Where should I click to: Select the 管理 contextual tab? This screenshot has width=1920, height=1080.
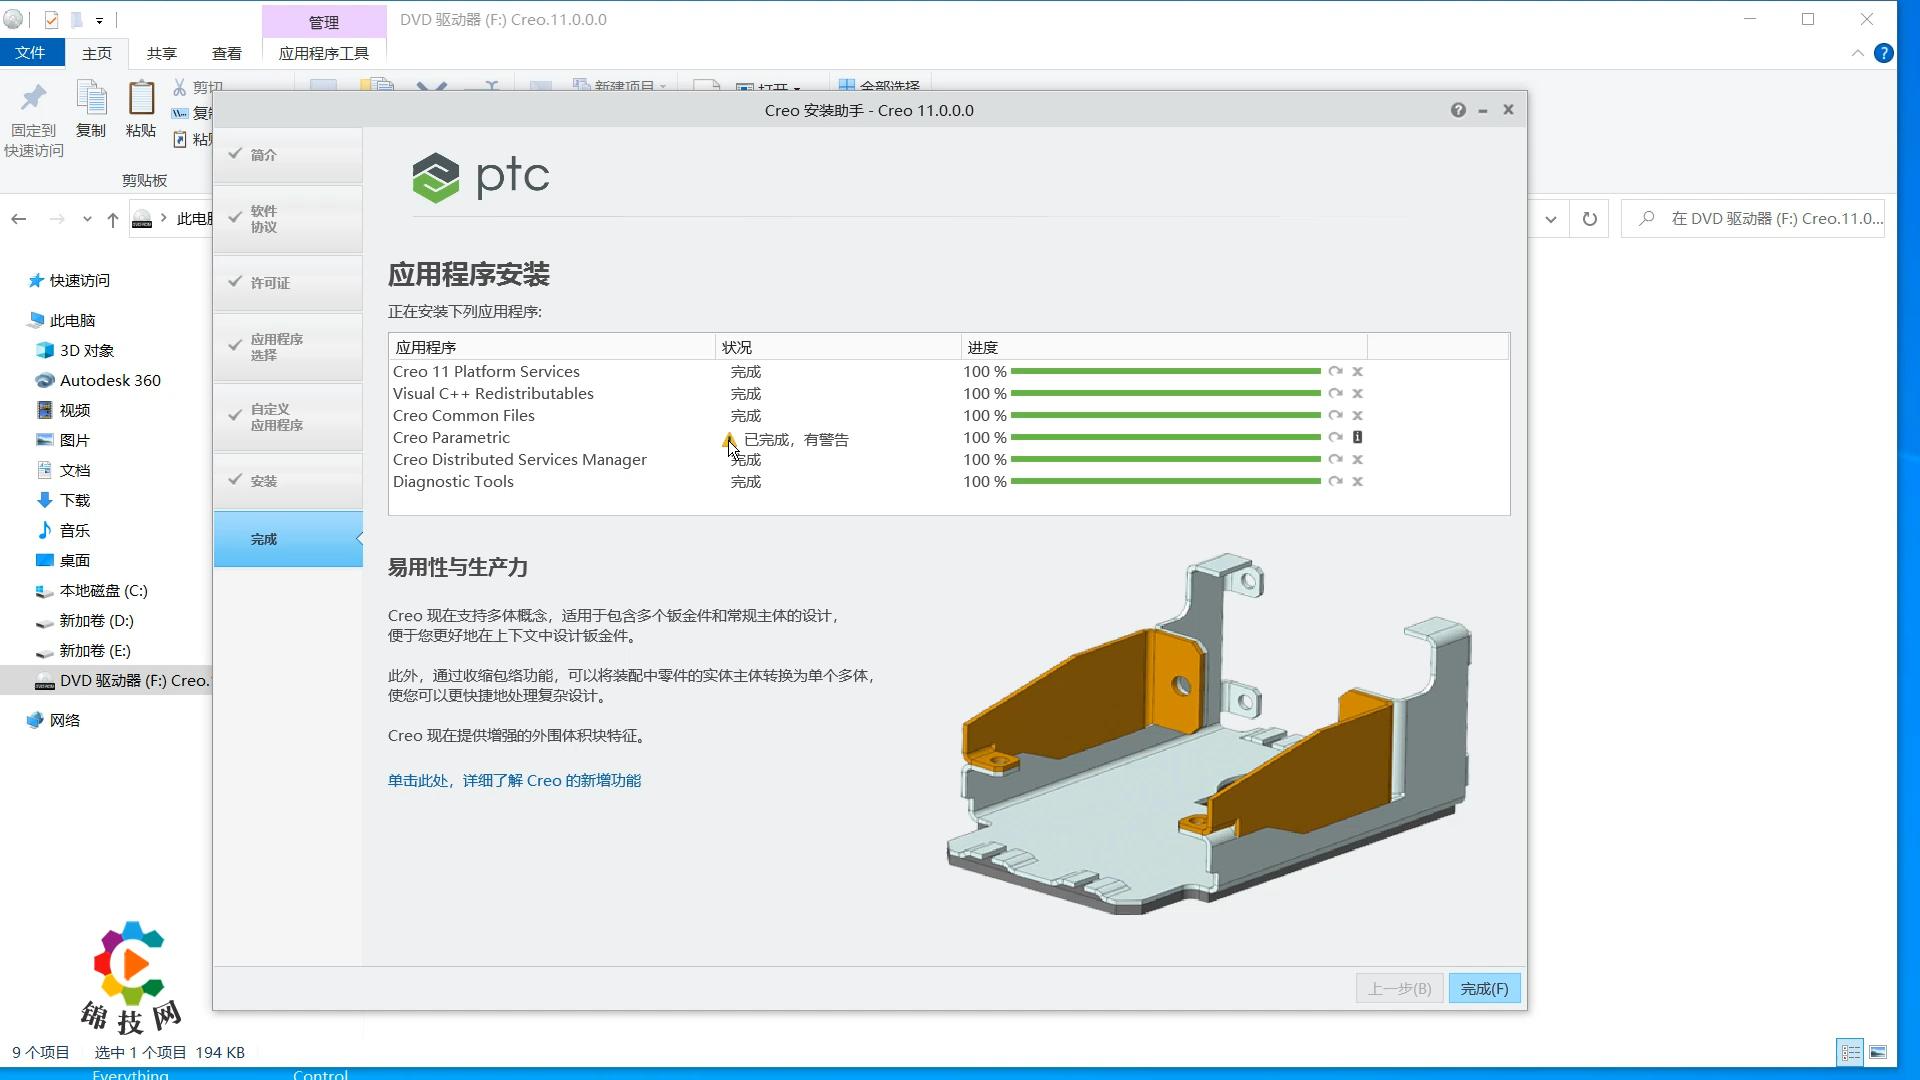324,22
